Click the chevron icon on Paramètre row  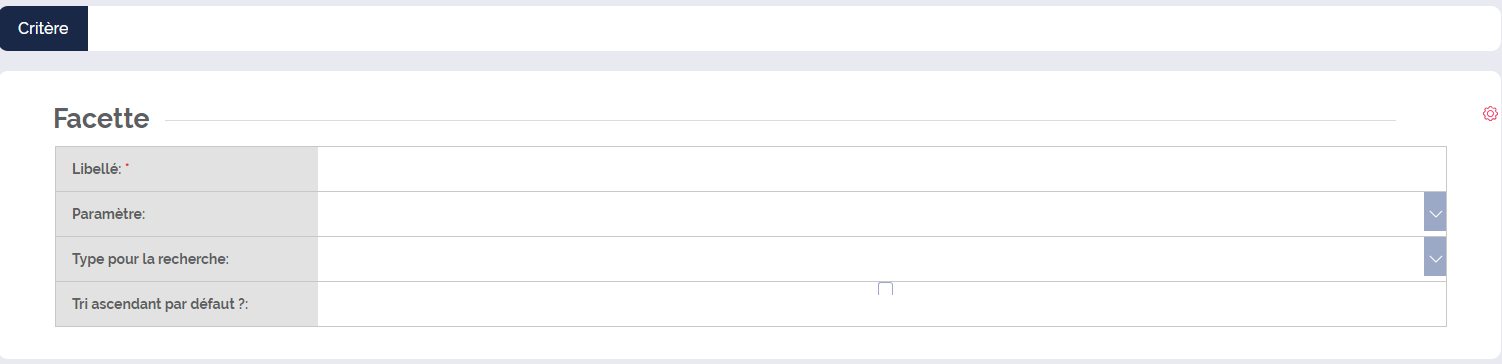pos(1435,214)
